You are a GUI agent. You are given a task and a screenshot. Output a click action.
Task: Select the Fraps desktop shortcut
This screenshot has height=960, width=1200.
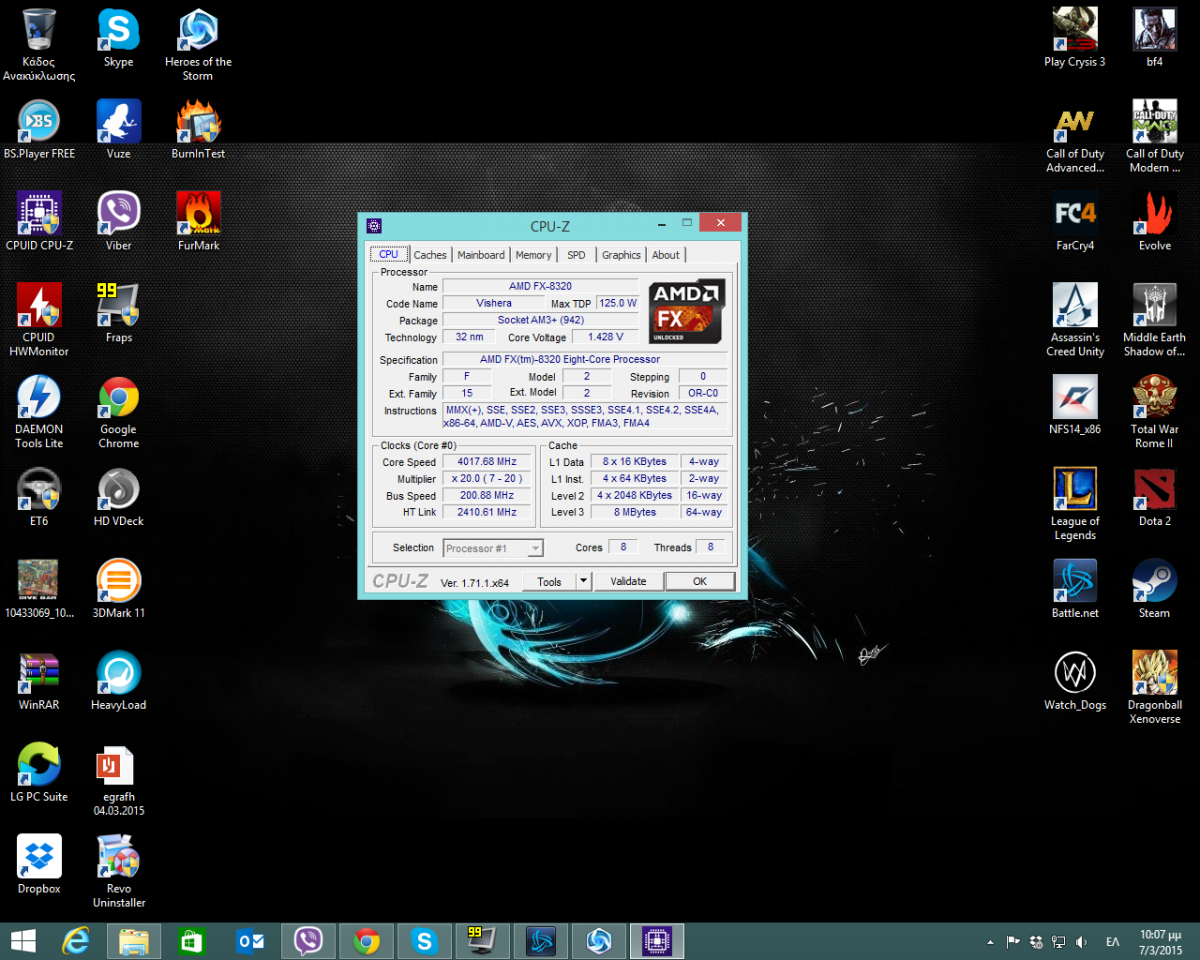pyautogui.click(x=119, y=313)
